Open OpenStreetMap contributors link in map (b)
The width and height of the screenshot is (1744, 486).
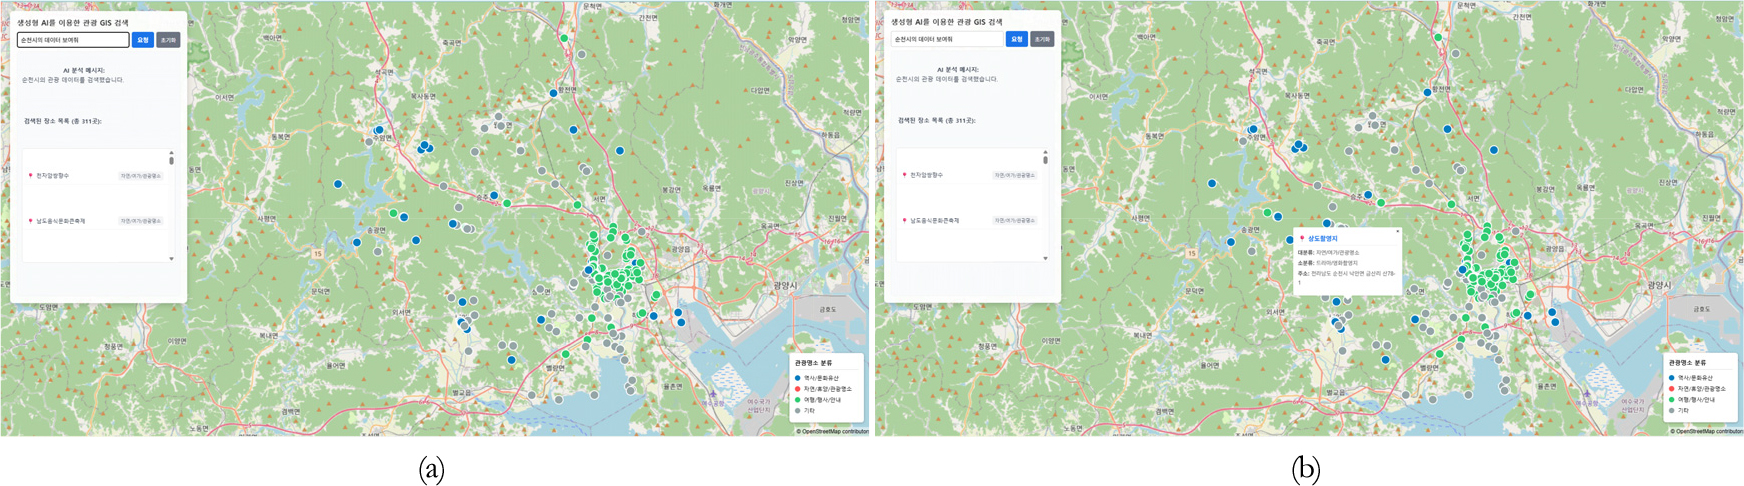pyautogui.click(x=1709, y=432)
